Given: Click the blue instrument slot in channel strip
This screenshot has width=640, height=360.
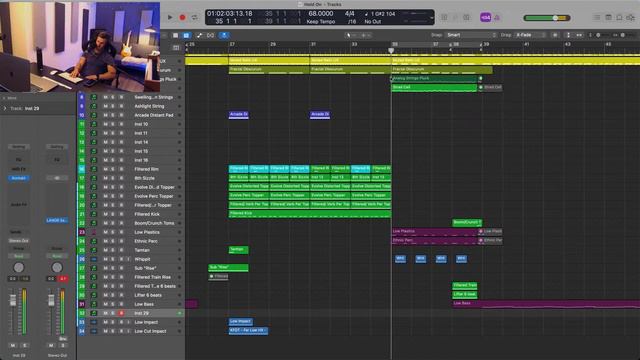Looking at the screenshot, I should click(x=18, y=178).
